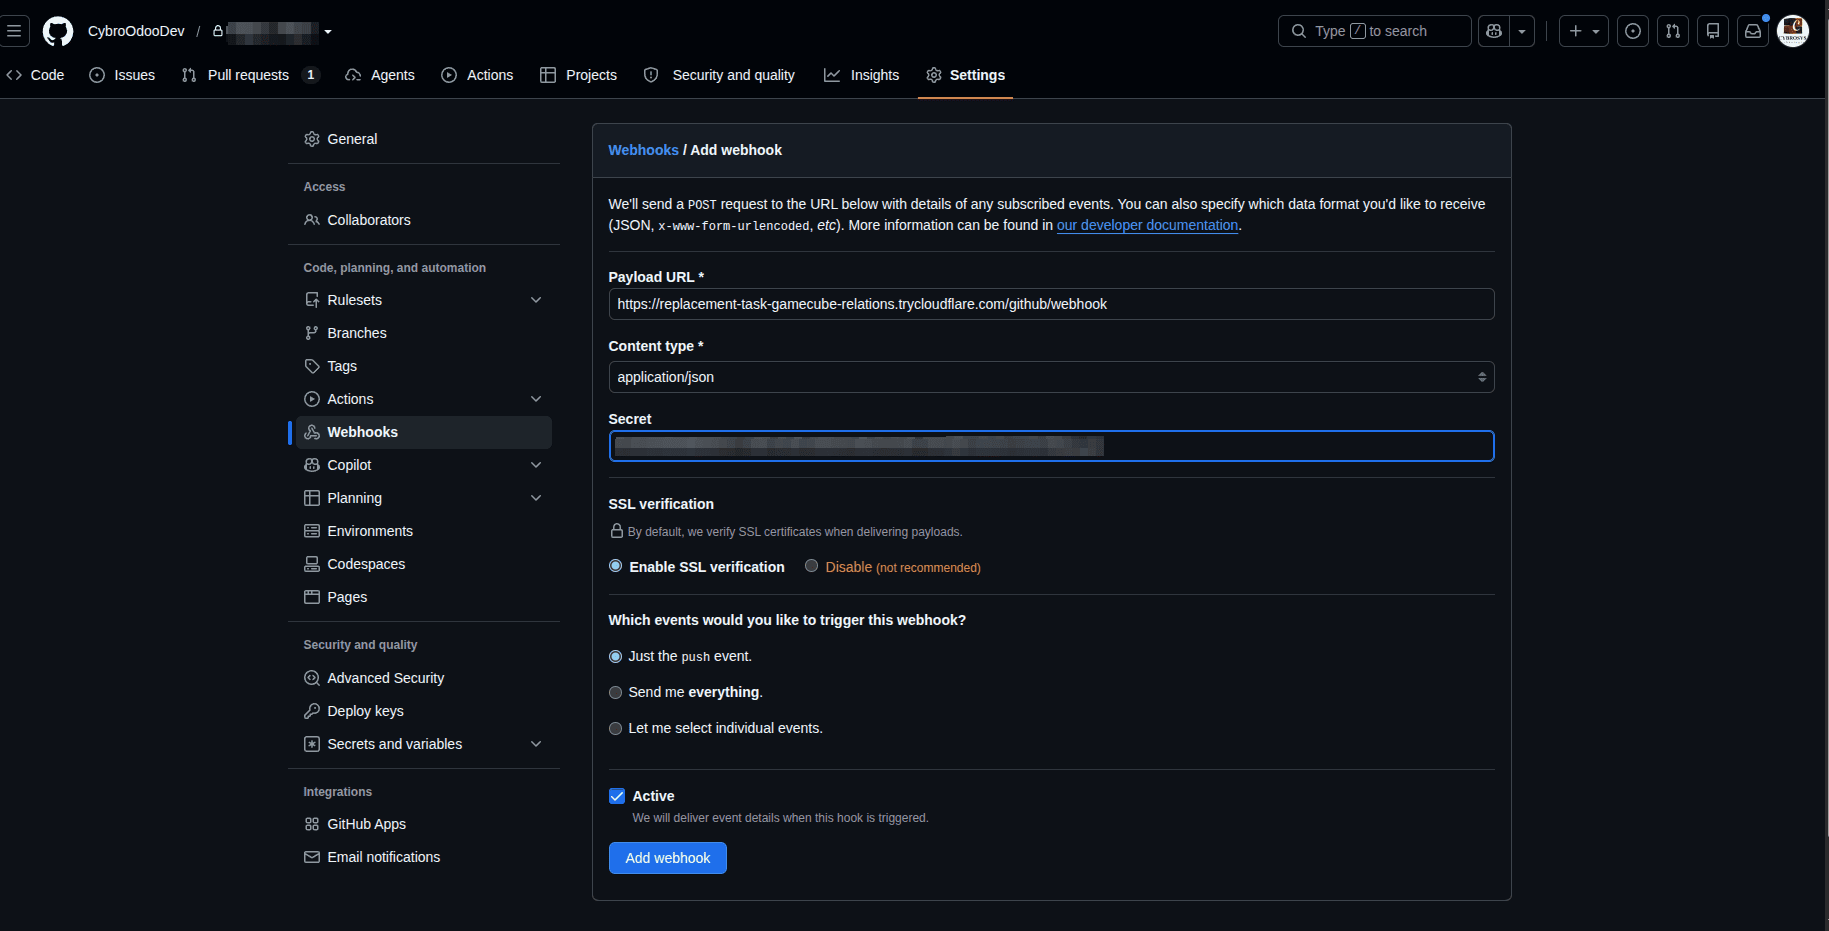Expand the sidebar Actions section chevron
Image resolution: width=1829 pixels, height=931 pixels.
click(536, 399)
